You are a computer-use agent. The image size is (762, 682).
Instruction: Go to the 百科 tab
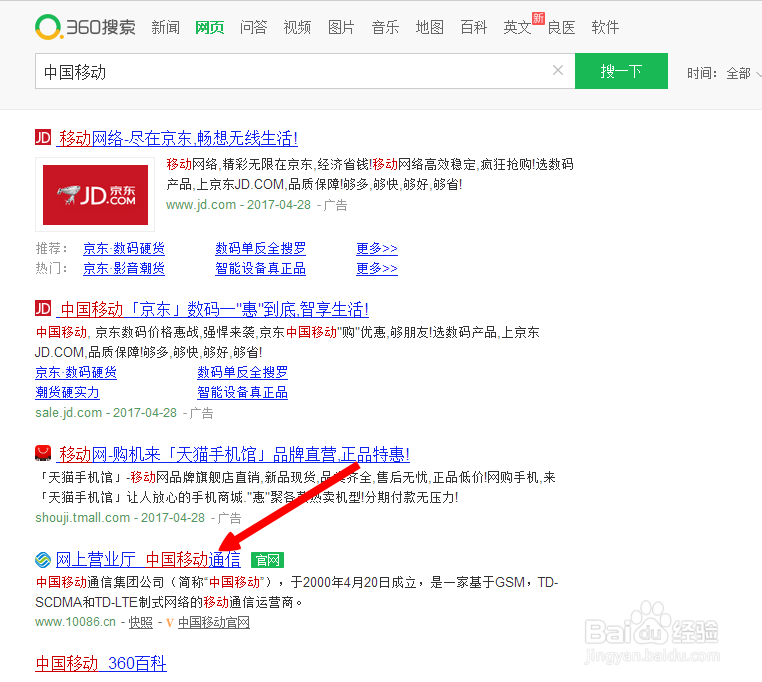tap(473, 27)
